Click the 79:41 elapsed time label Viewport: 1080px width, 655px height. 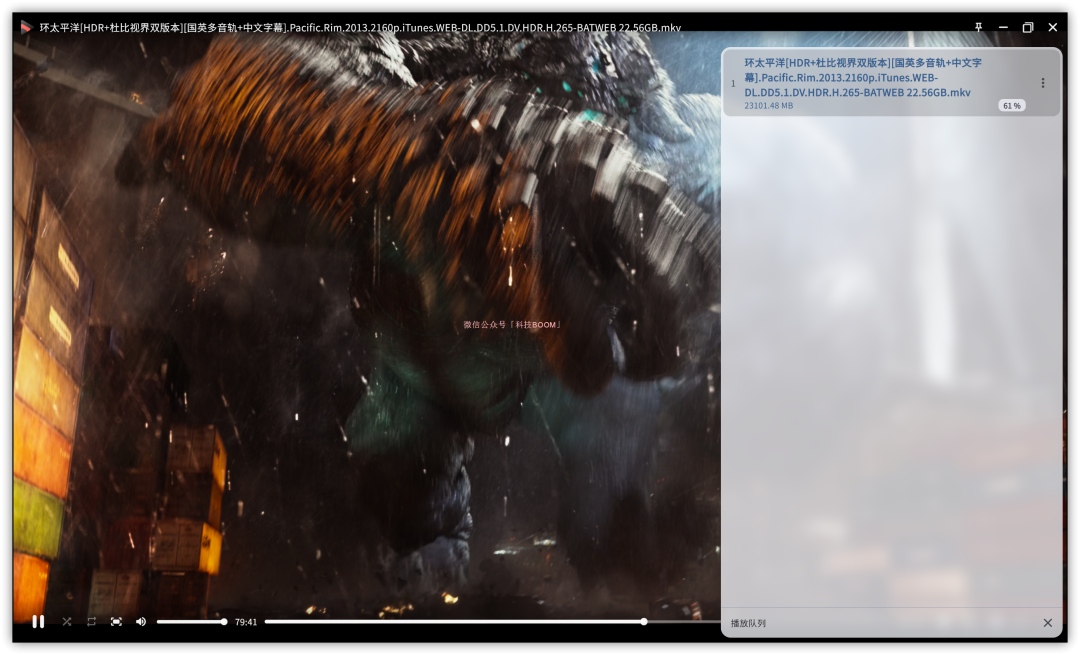pos(246,622)
